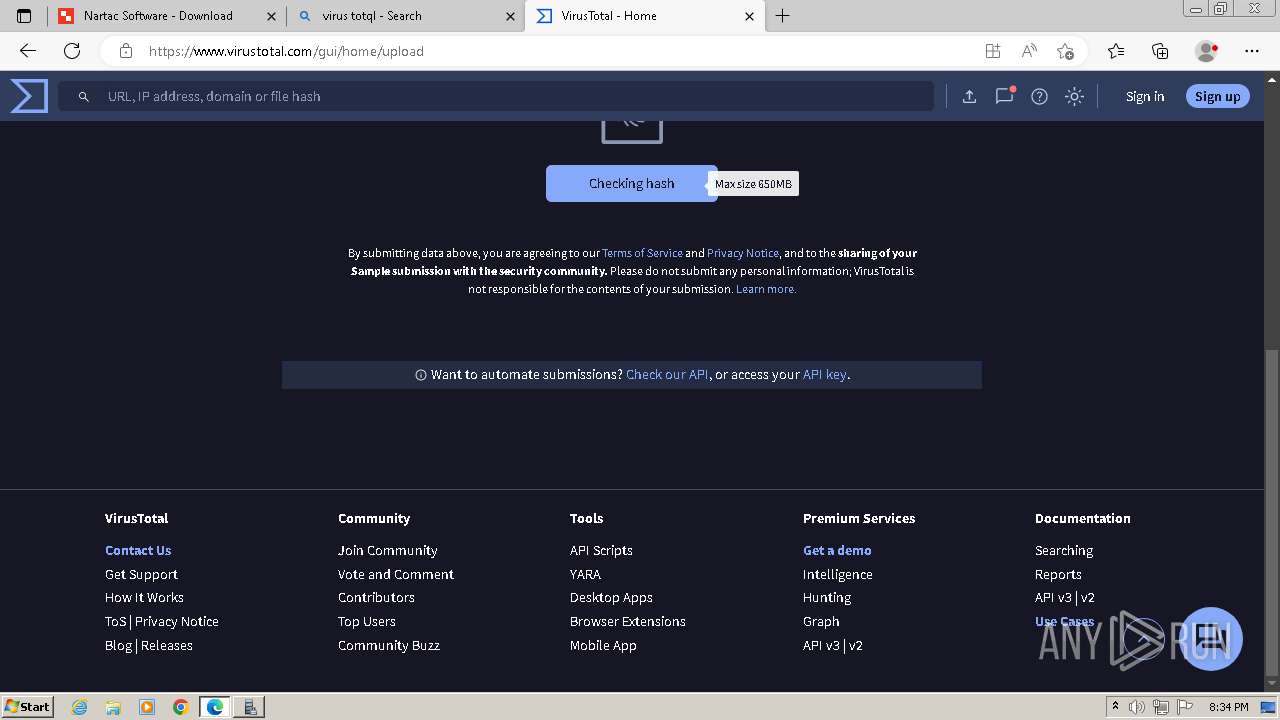The height and width of the screenshot is (720, 1280).
Task: Open the Desktop Apps link
Action: (x=611, y=598)
